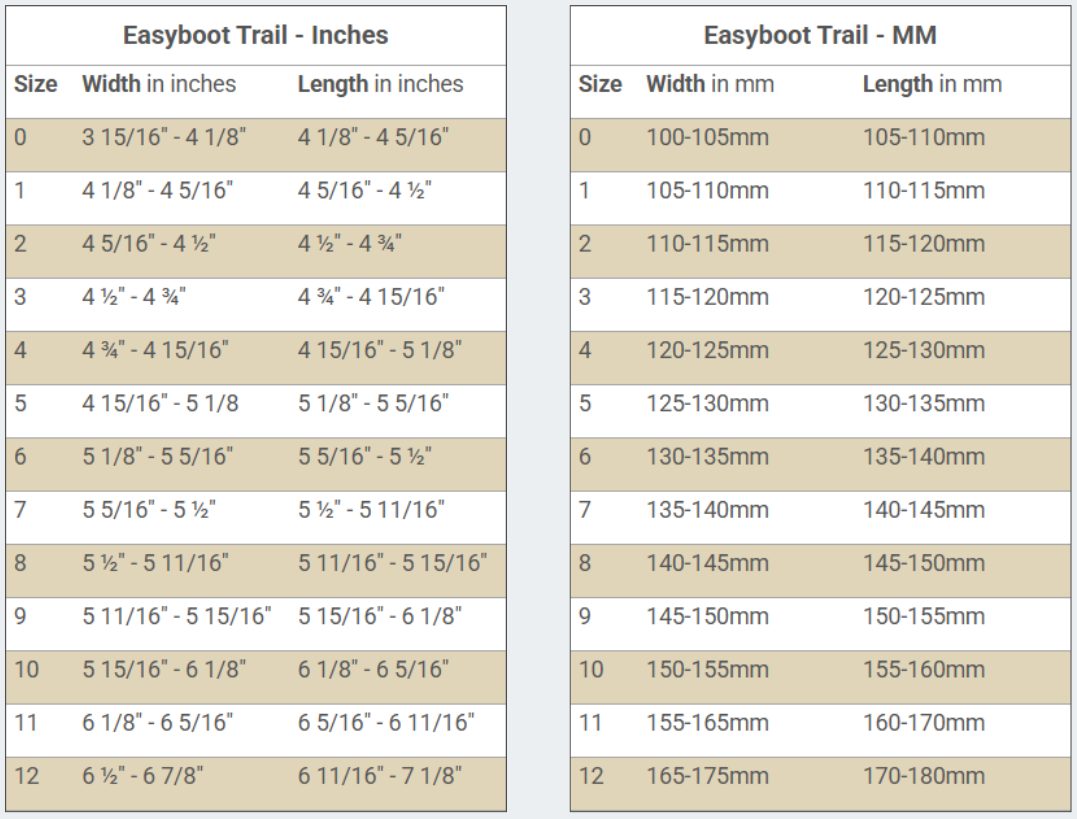Viewport: 1077px width, 819px height.
Task: Click the Size header in the inches table
Action: tap(36, 84)
